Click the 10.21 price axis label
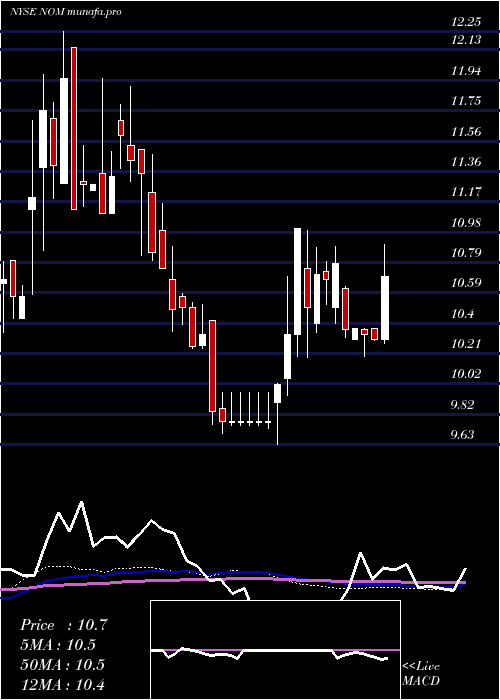 click(466, 344)
